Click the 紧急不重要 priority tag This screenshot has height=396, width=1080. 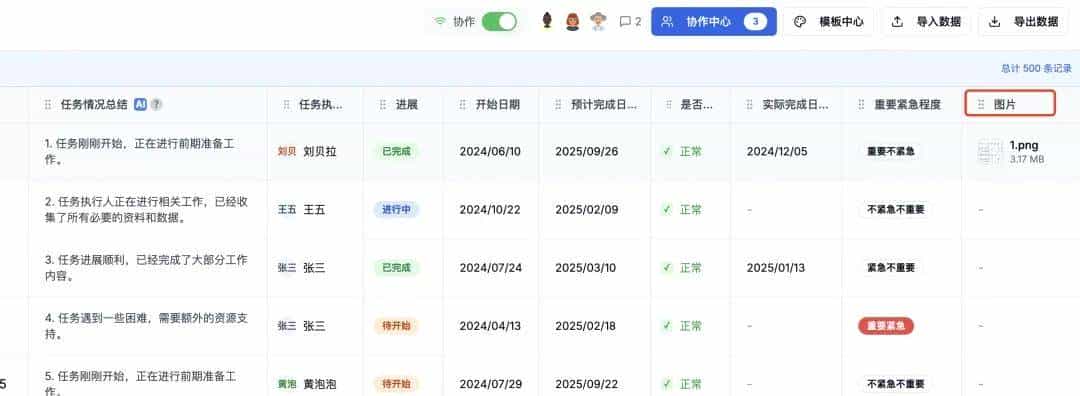point(890,267)
